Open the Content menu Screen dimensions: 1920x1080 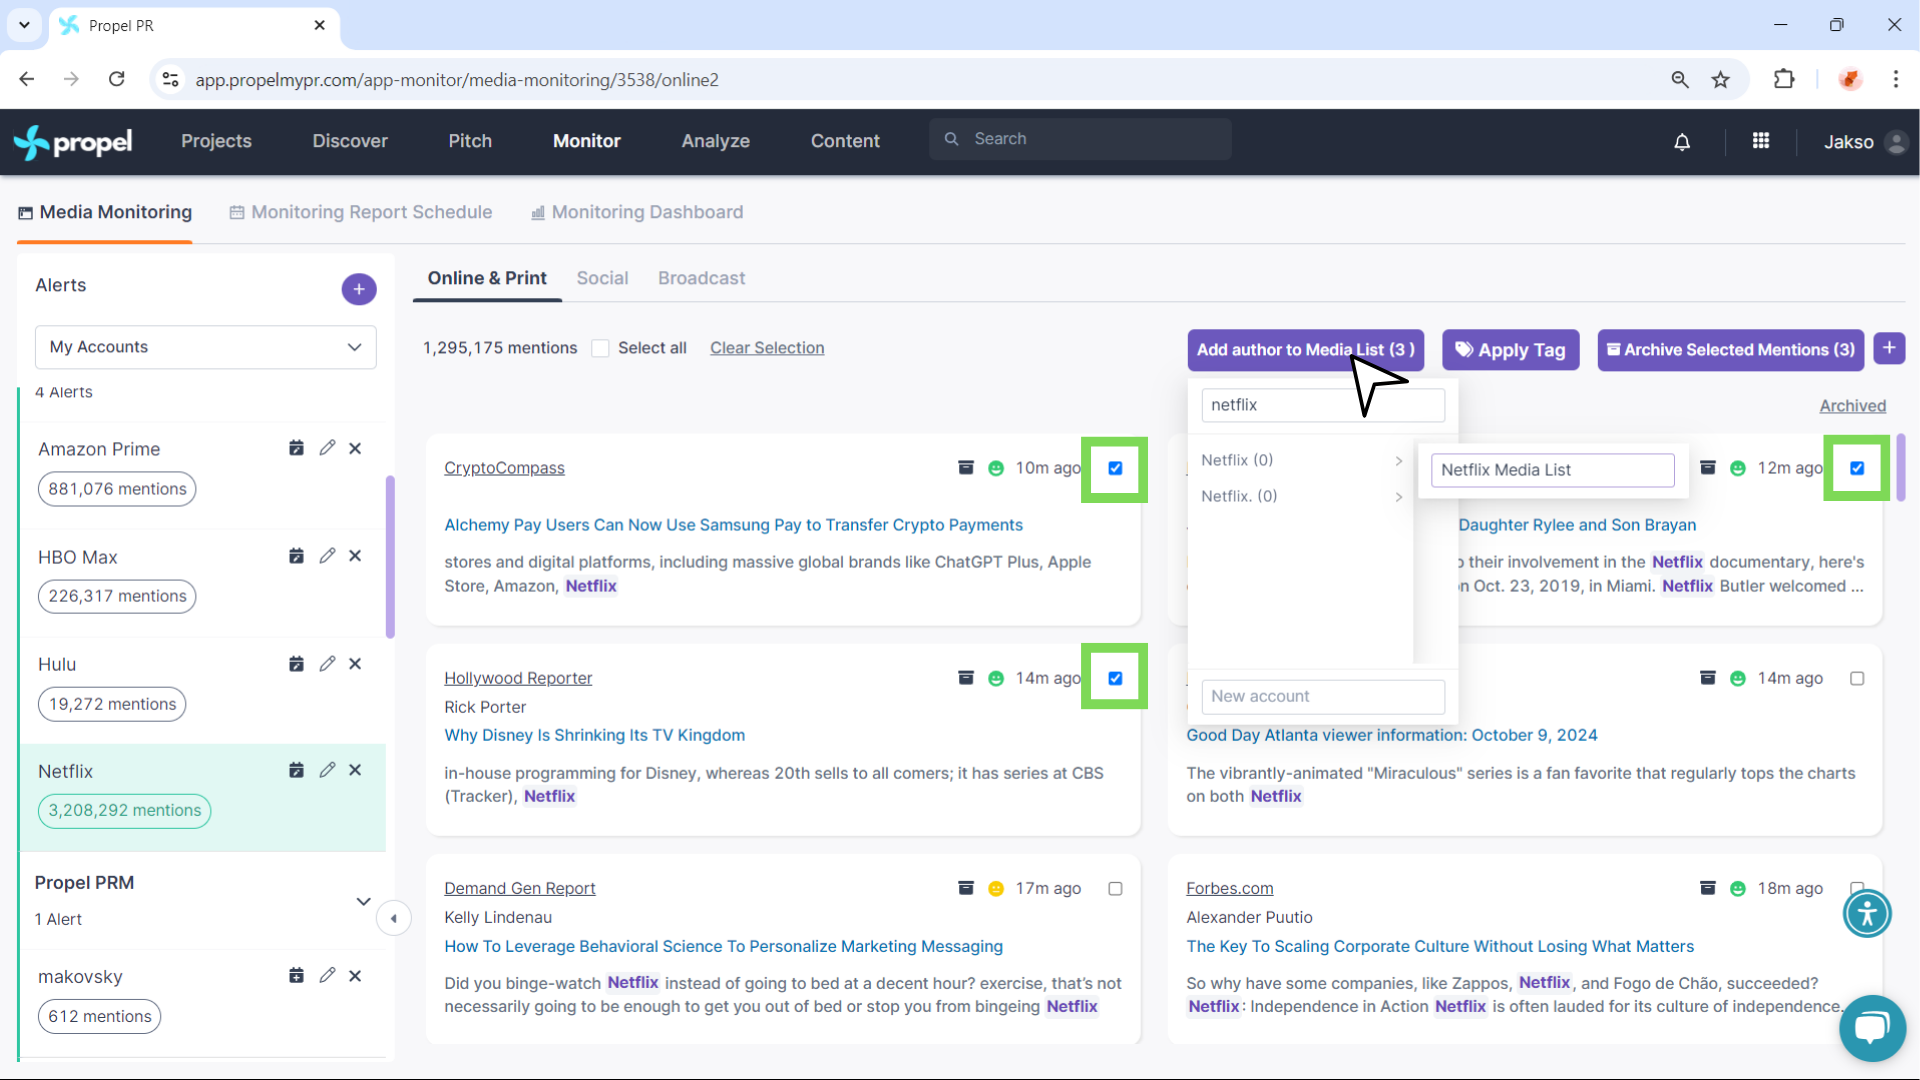click(845, 141)
